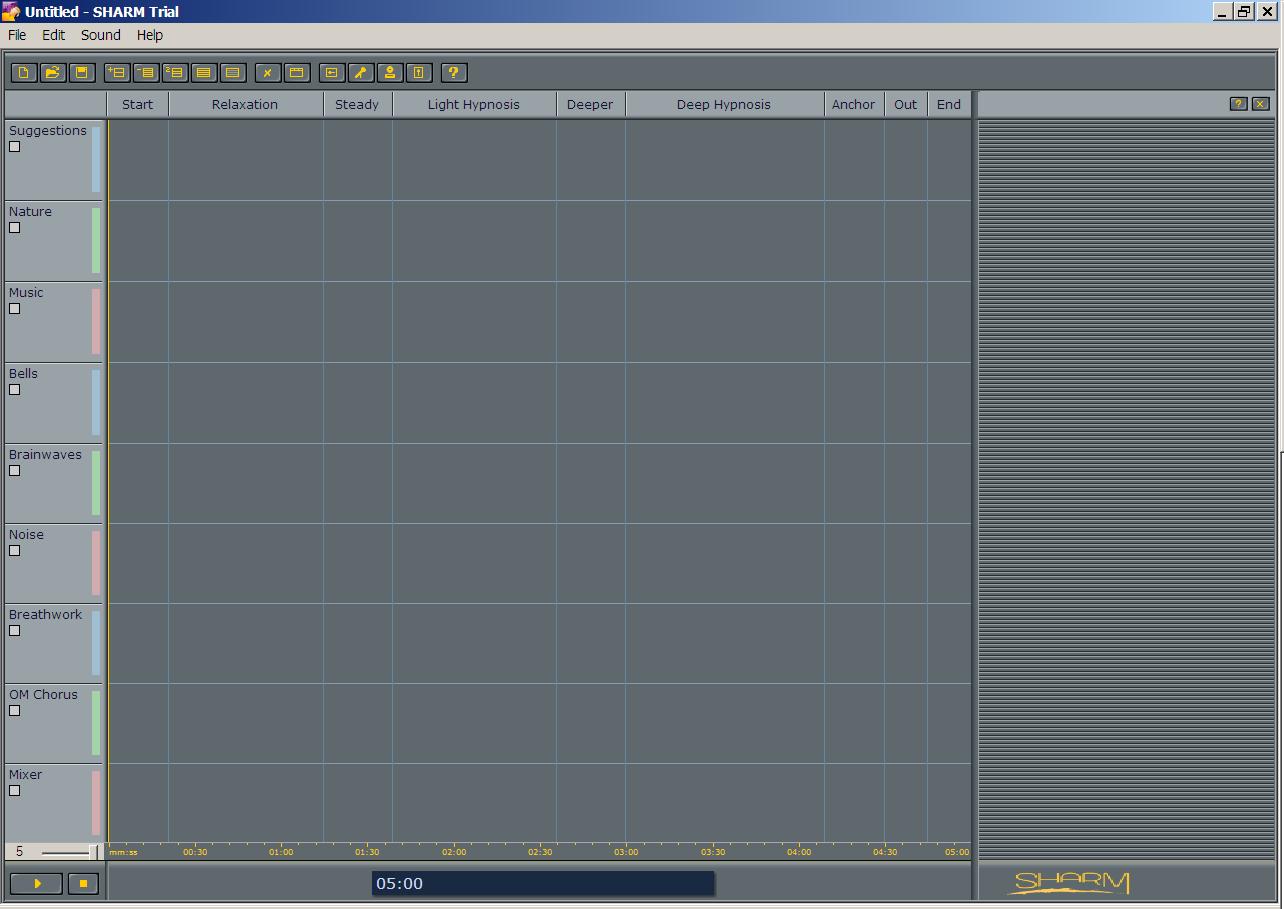Enable the Bells track checkbox
Screen dimensions: 1284x909
coord(15,390)
